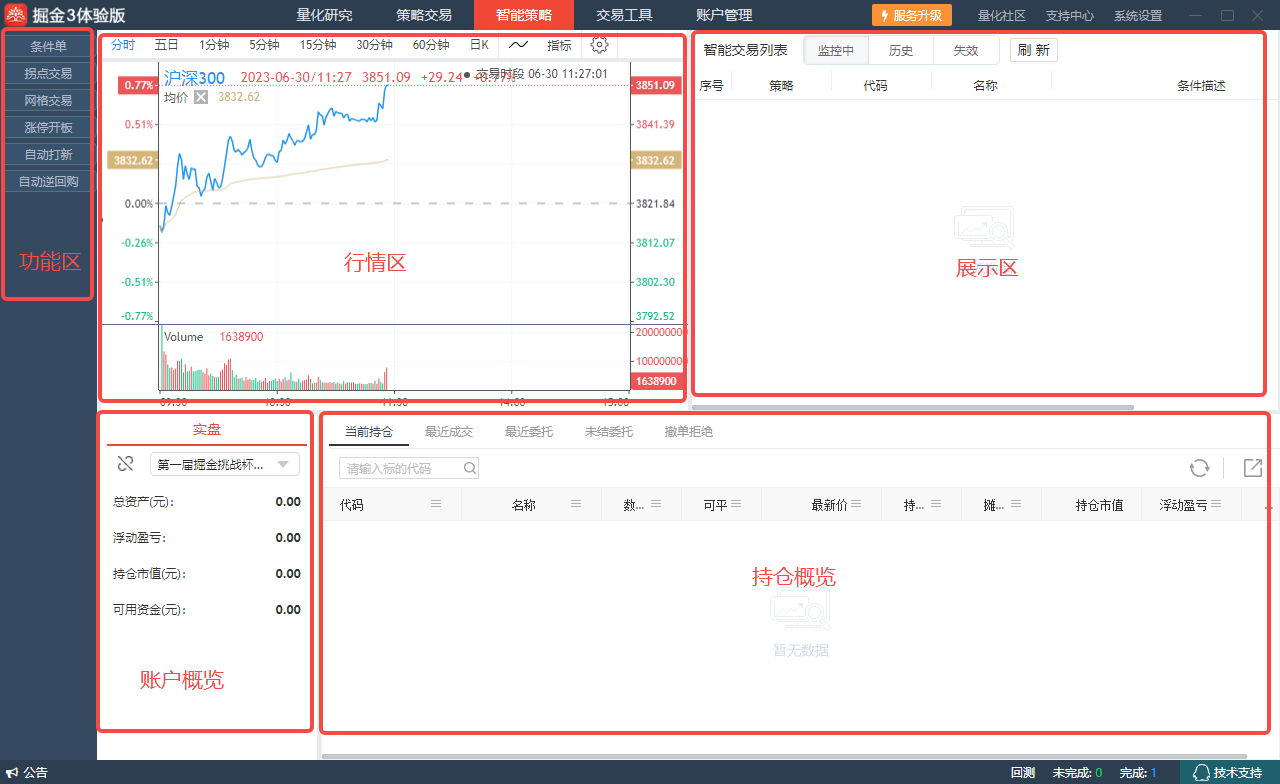Click the line chart style icon
Screen dimensions: 1280x784
pos(518,45)
